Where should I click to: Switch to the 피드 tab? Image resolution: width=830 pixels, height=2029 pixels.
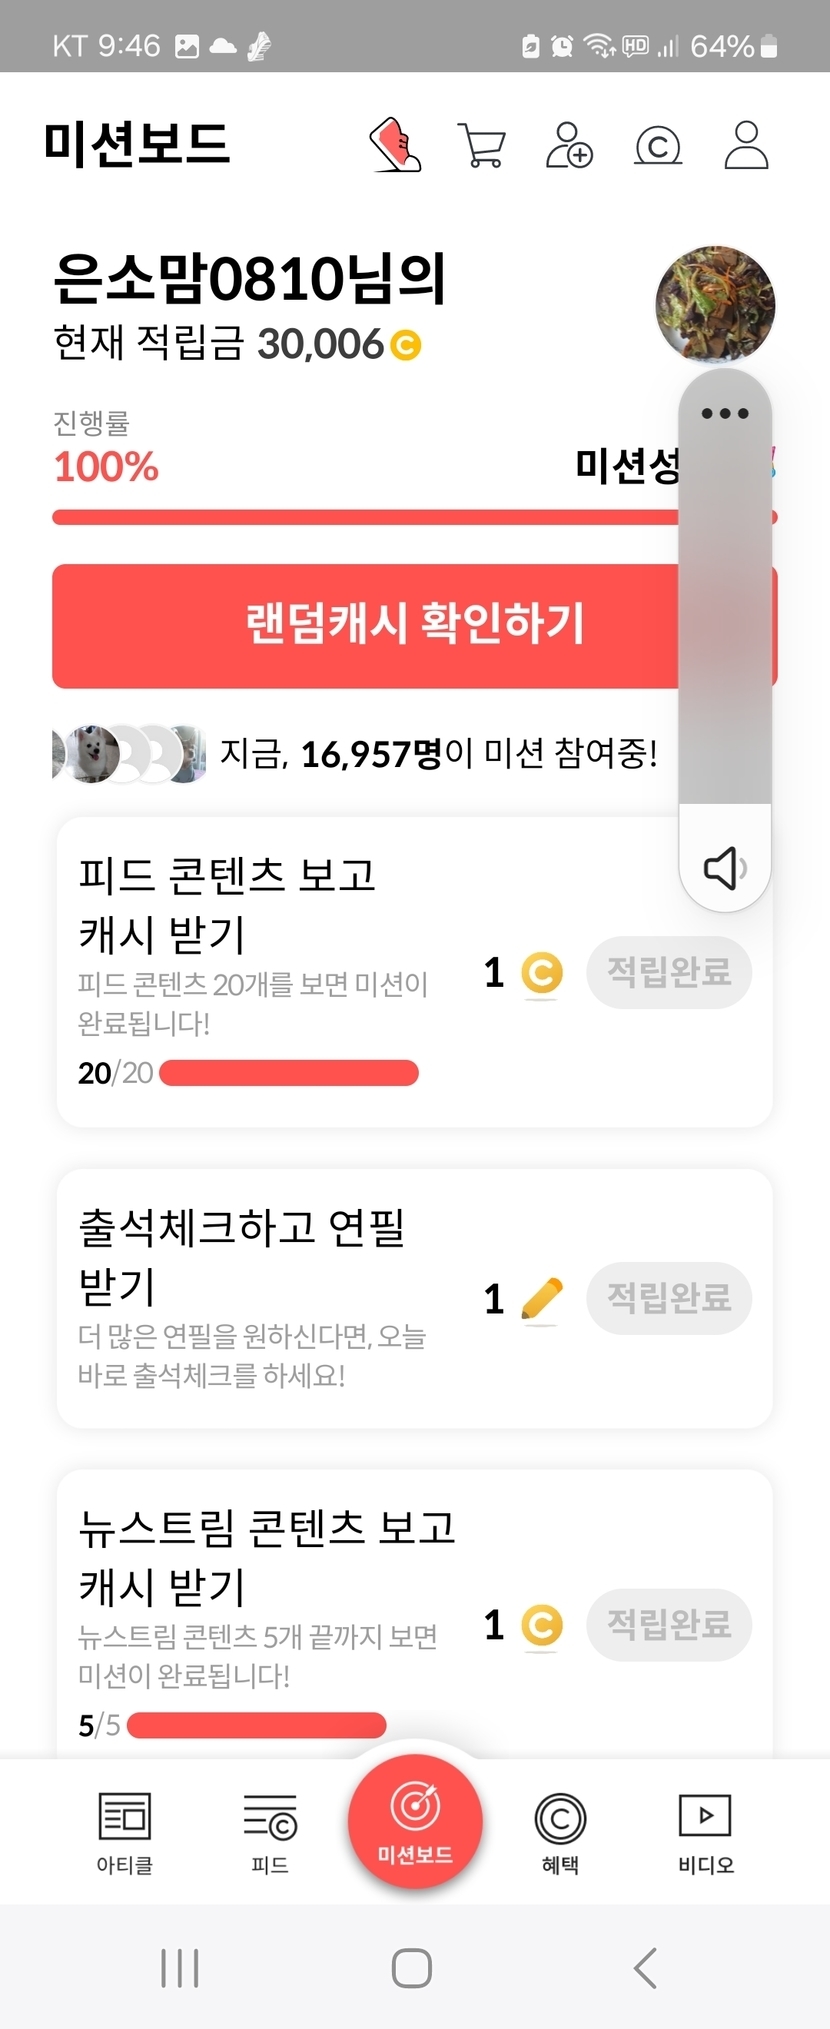click(270, 1832)
